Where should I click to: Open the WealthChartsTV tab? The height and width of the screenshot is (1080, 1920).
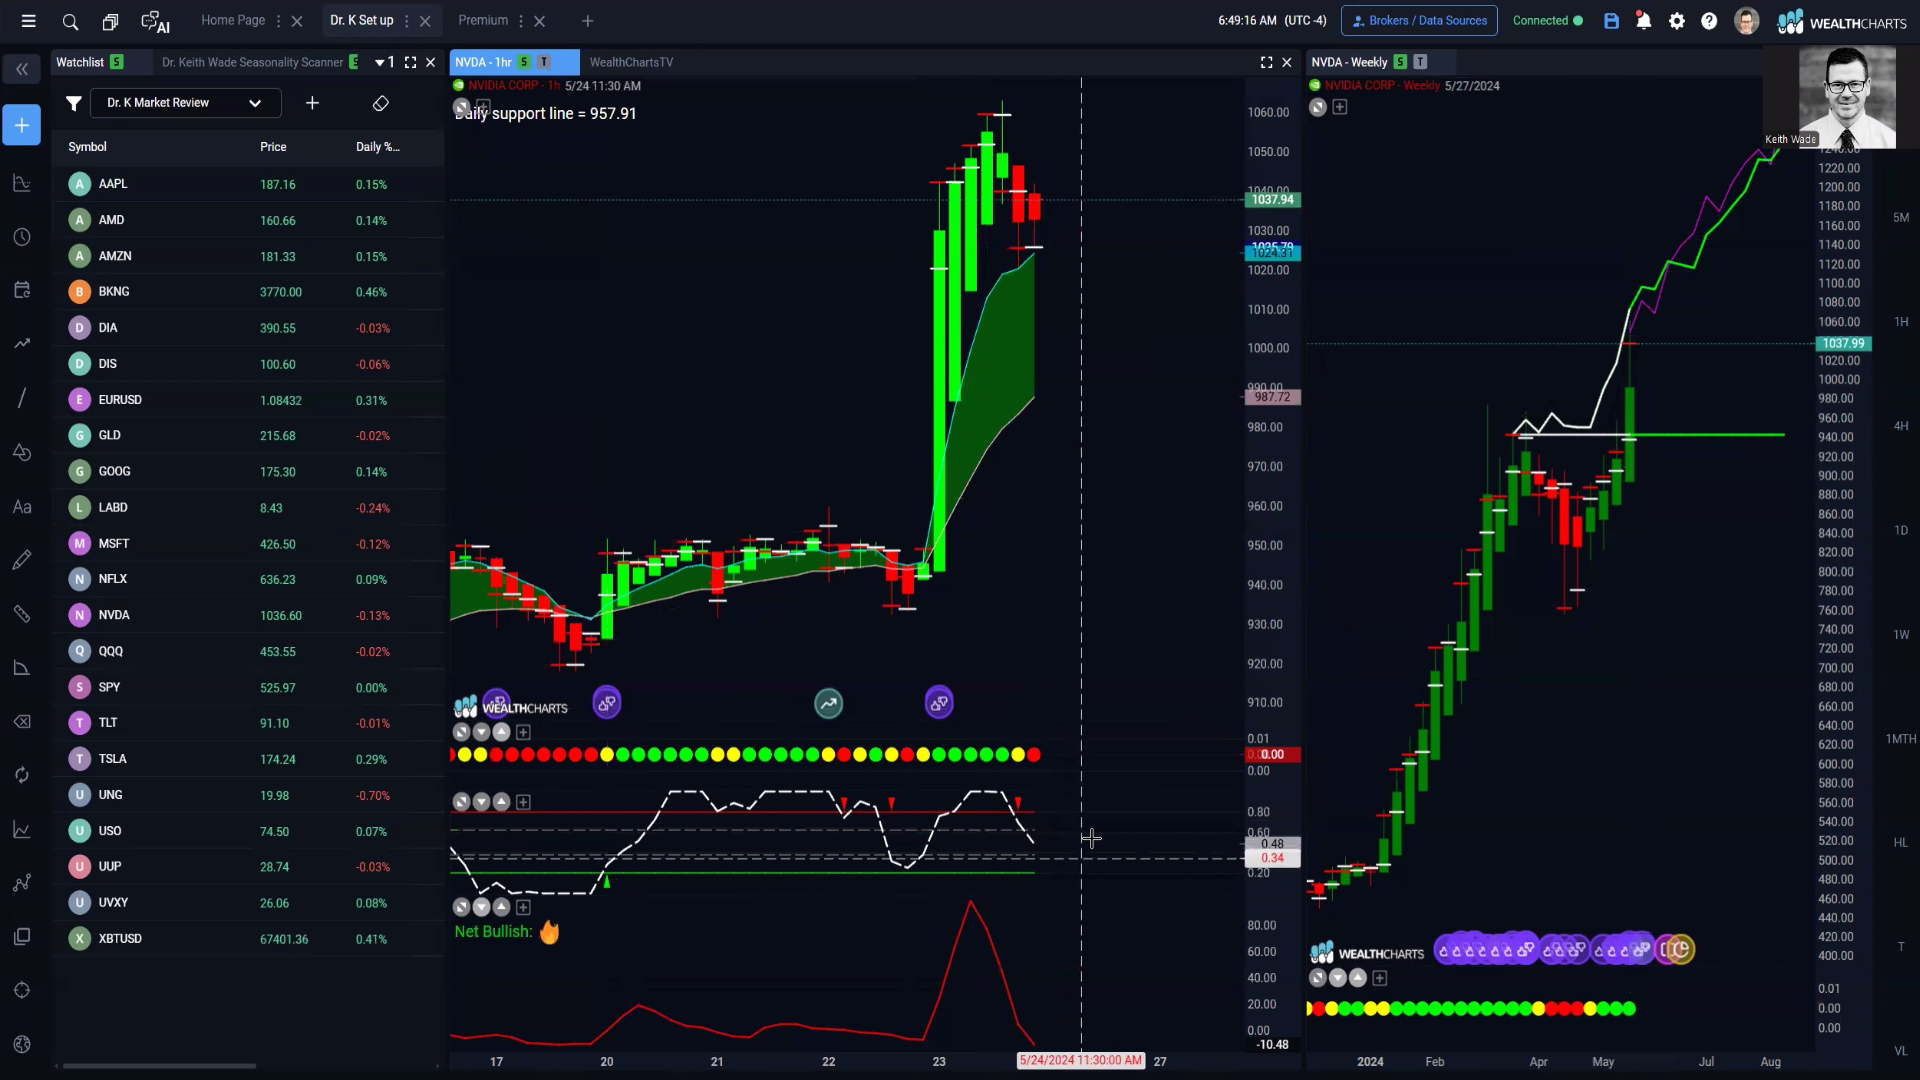(631, 62)
